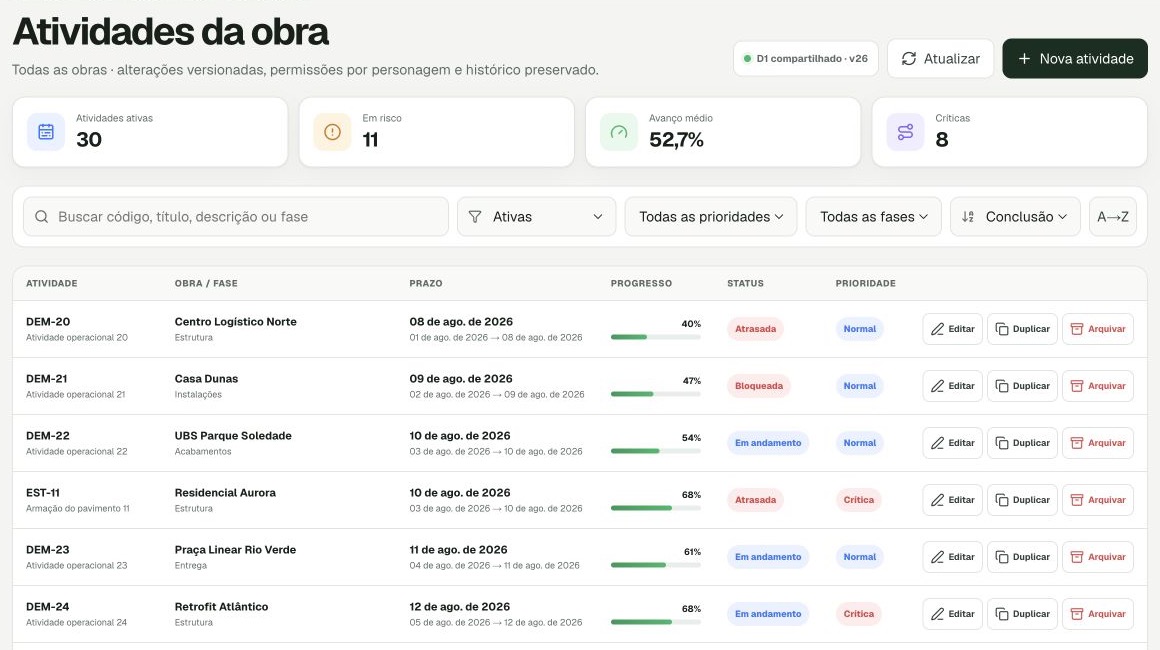Edit the DEM-23 activity
The image size is (1160, 650).
953,557
